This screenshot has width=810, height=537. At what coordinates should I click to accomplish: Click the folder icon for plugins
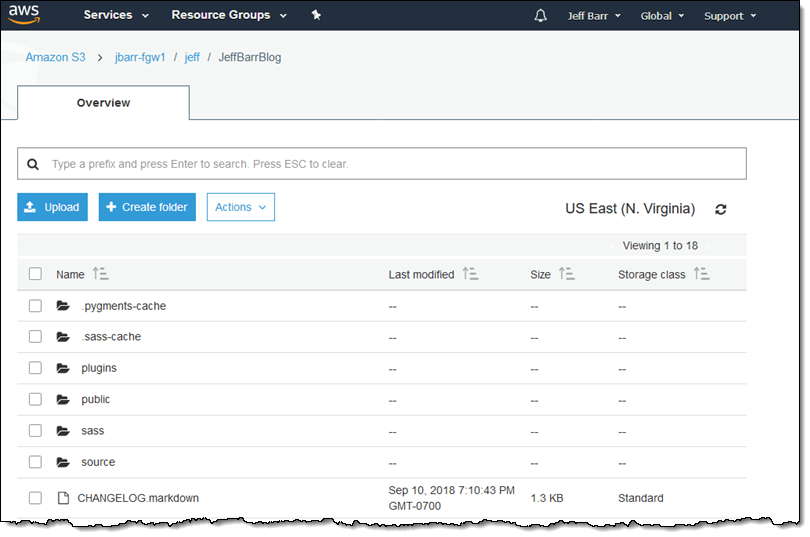coord(63,368)
